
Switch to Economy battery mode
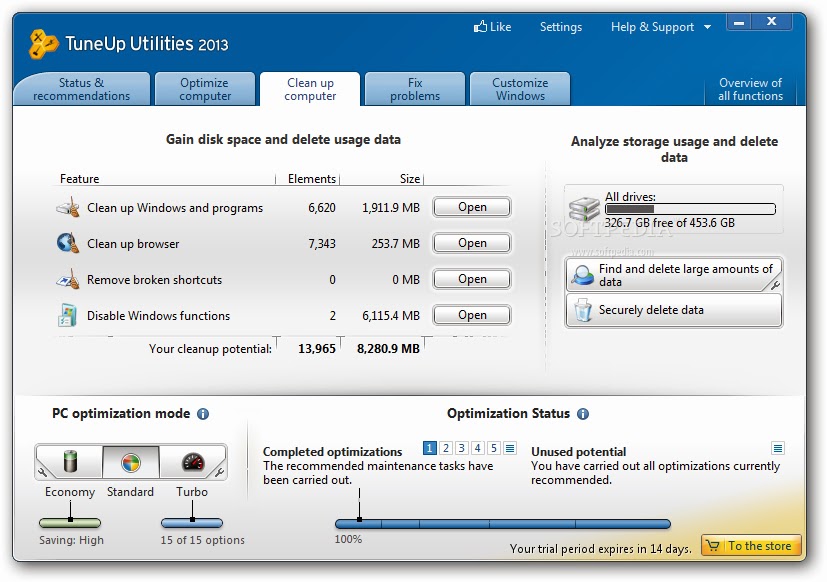[70, 462]
